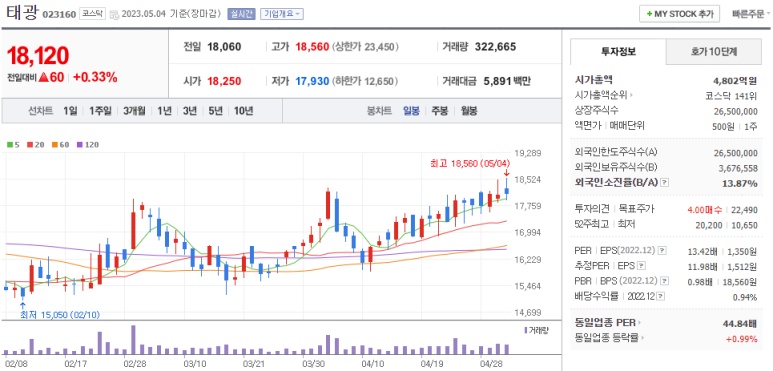Click the 저가 value 17,930
773x371 pixels.
tap(312, 81)
